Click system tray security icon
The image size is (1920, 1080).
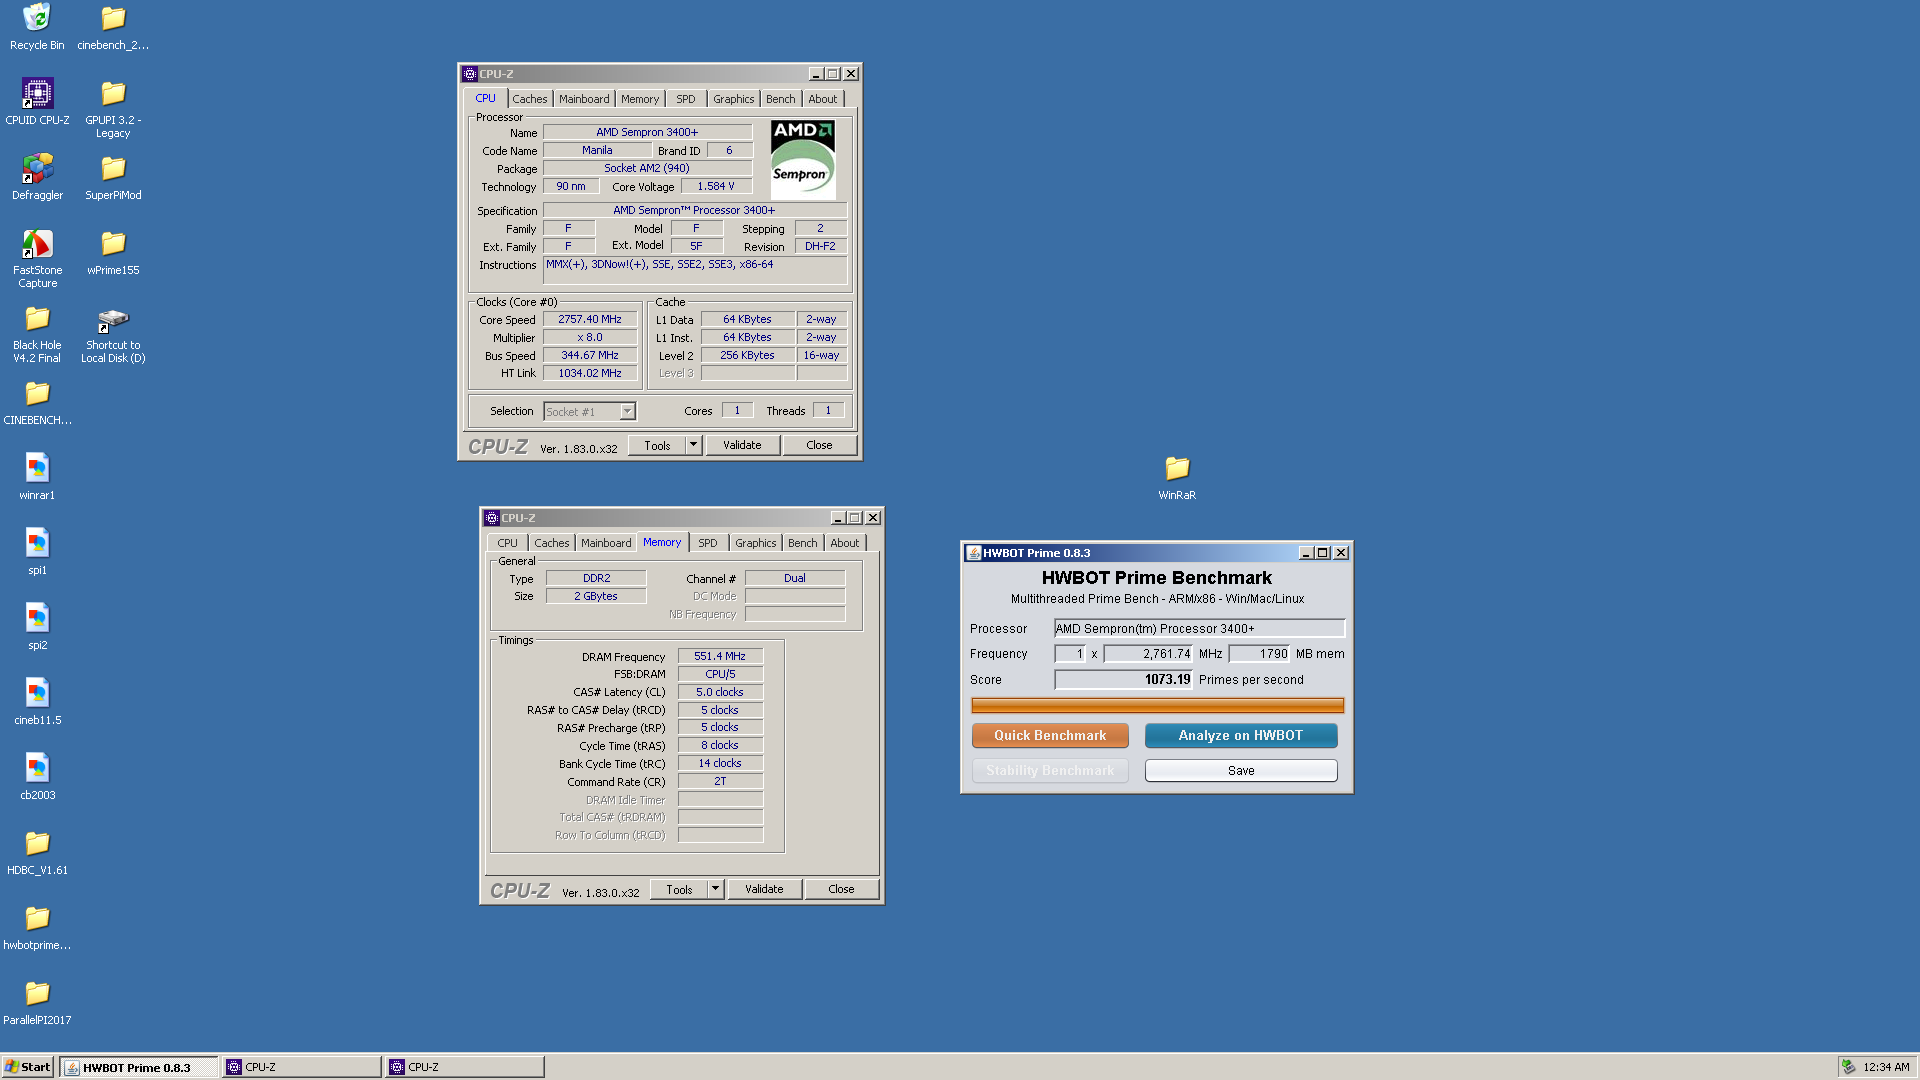[1848, 1067]
